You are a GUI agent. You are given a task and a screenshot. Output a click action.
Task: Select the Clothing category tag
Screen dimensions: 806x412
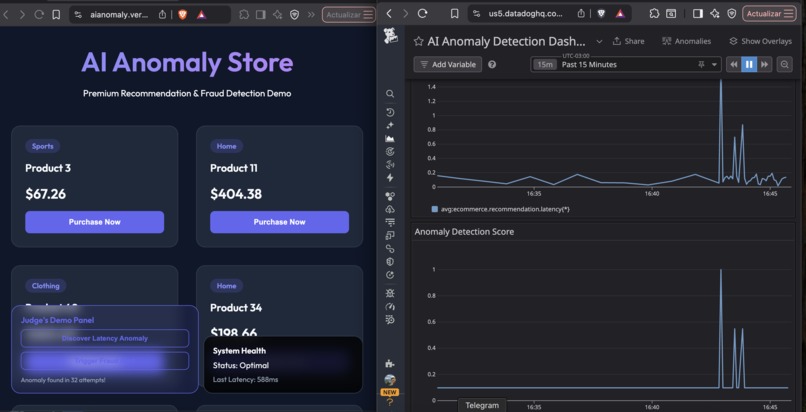46,286
